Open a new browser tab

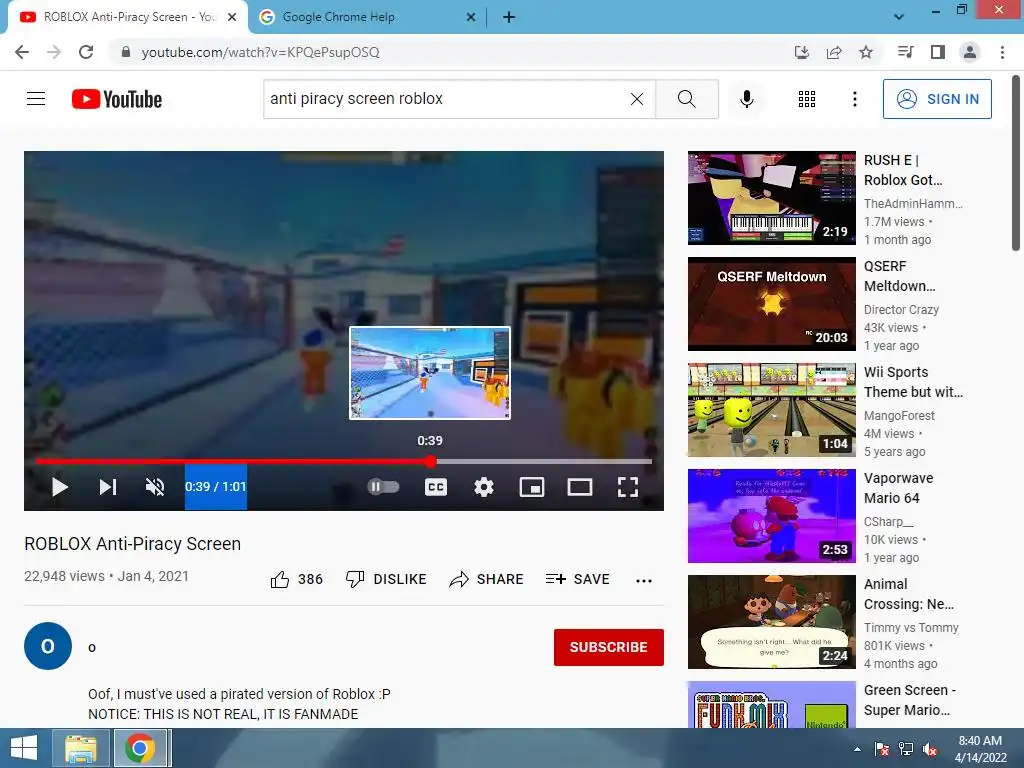click(509, 17)
